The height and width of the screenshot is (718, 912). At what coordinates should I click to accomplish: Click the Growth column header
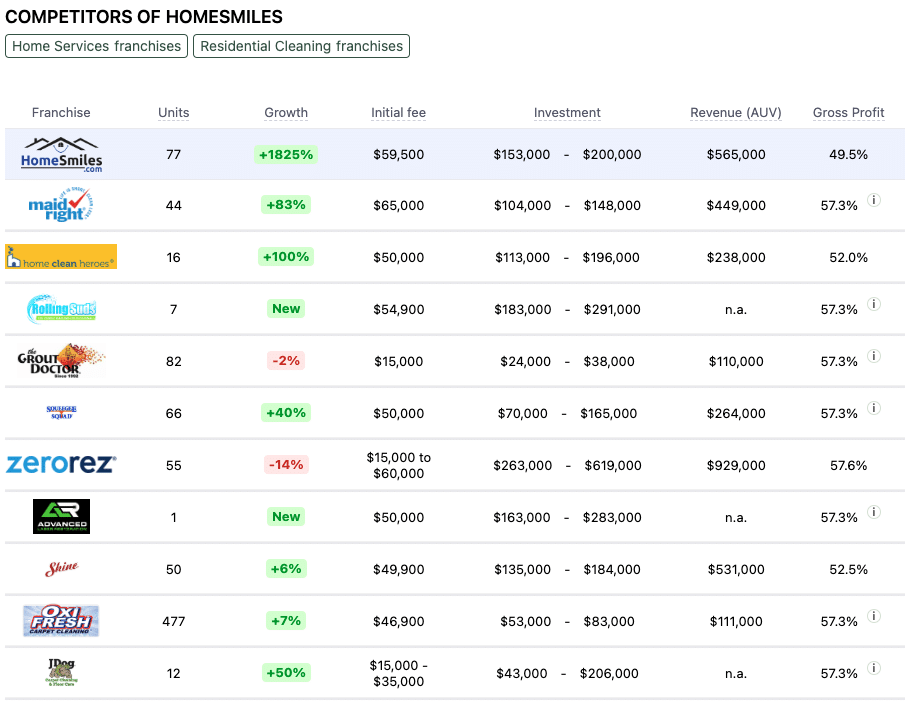[x=286, y=112]
